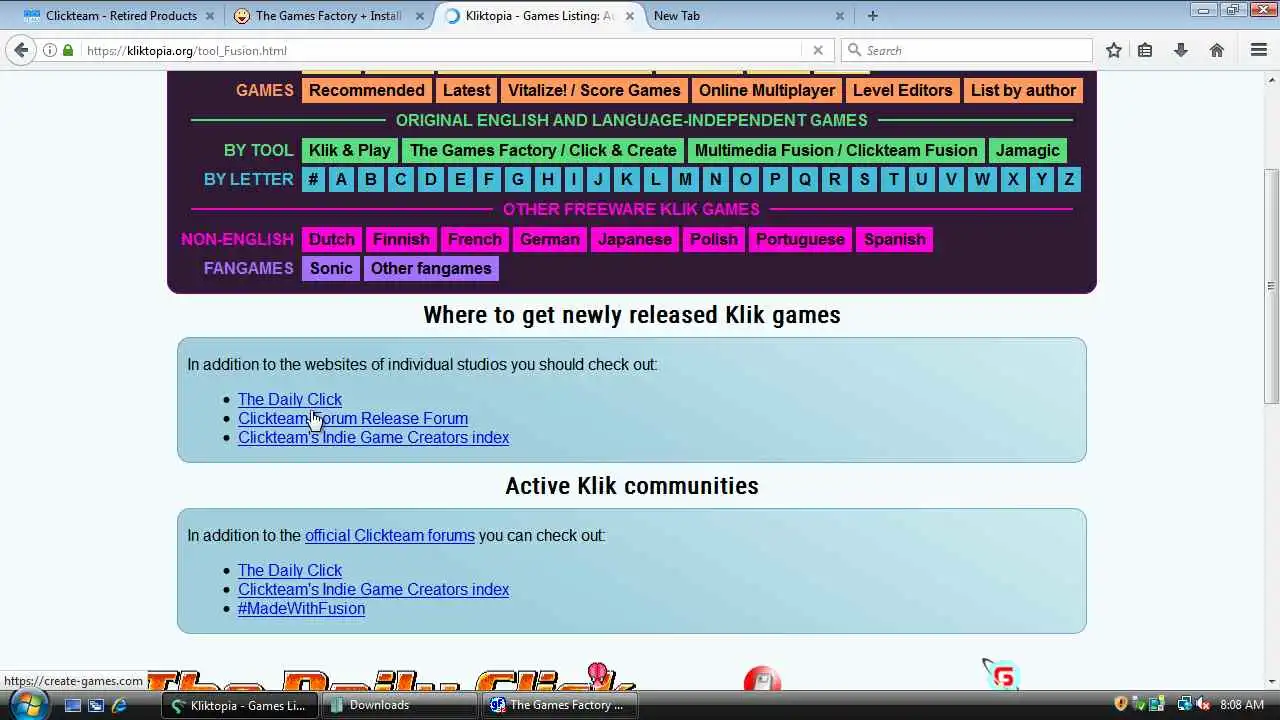Image resolution: width=1280 pixels, height=720 pixels.
Task: Open Level Editors category
Action: [x=903, y=90]
